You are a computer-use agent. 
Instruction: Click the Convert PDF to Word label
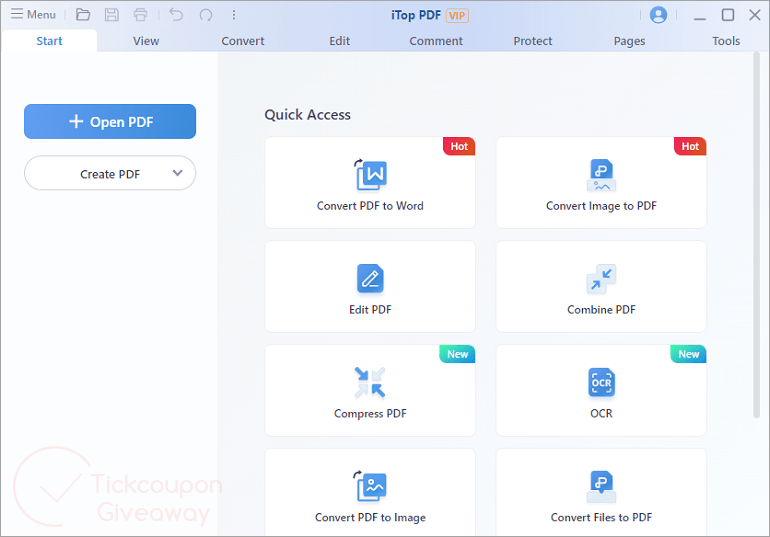click(x=370, y=206)
